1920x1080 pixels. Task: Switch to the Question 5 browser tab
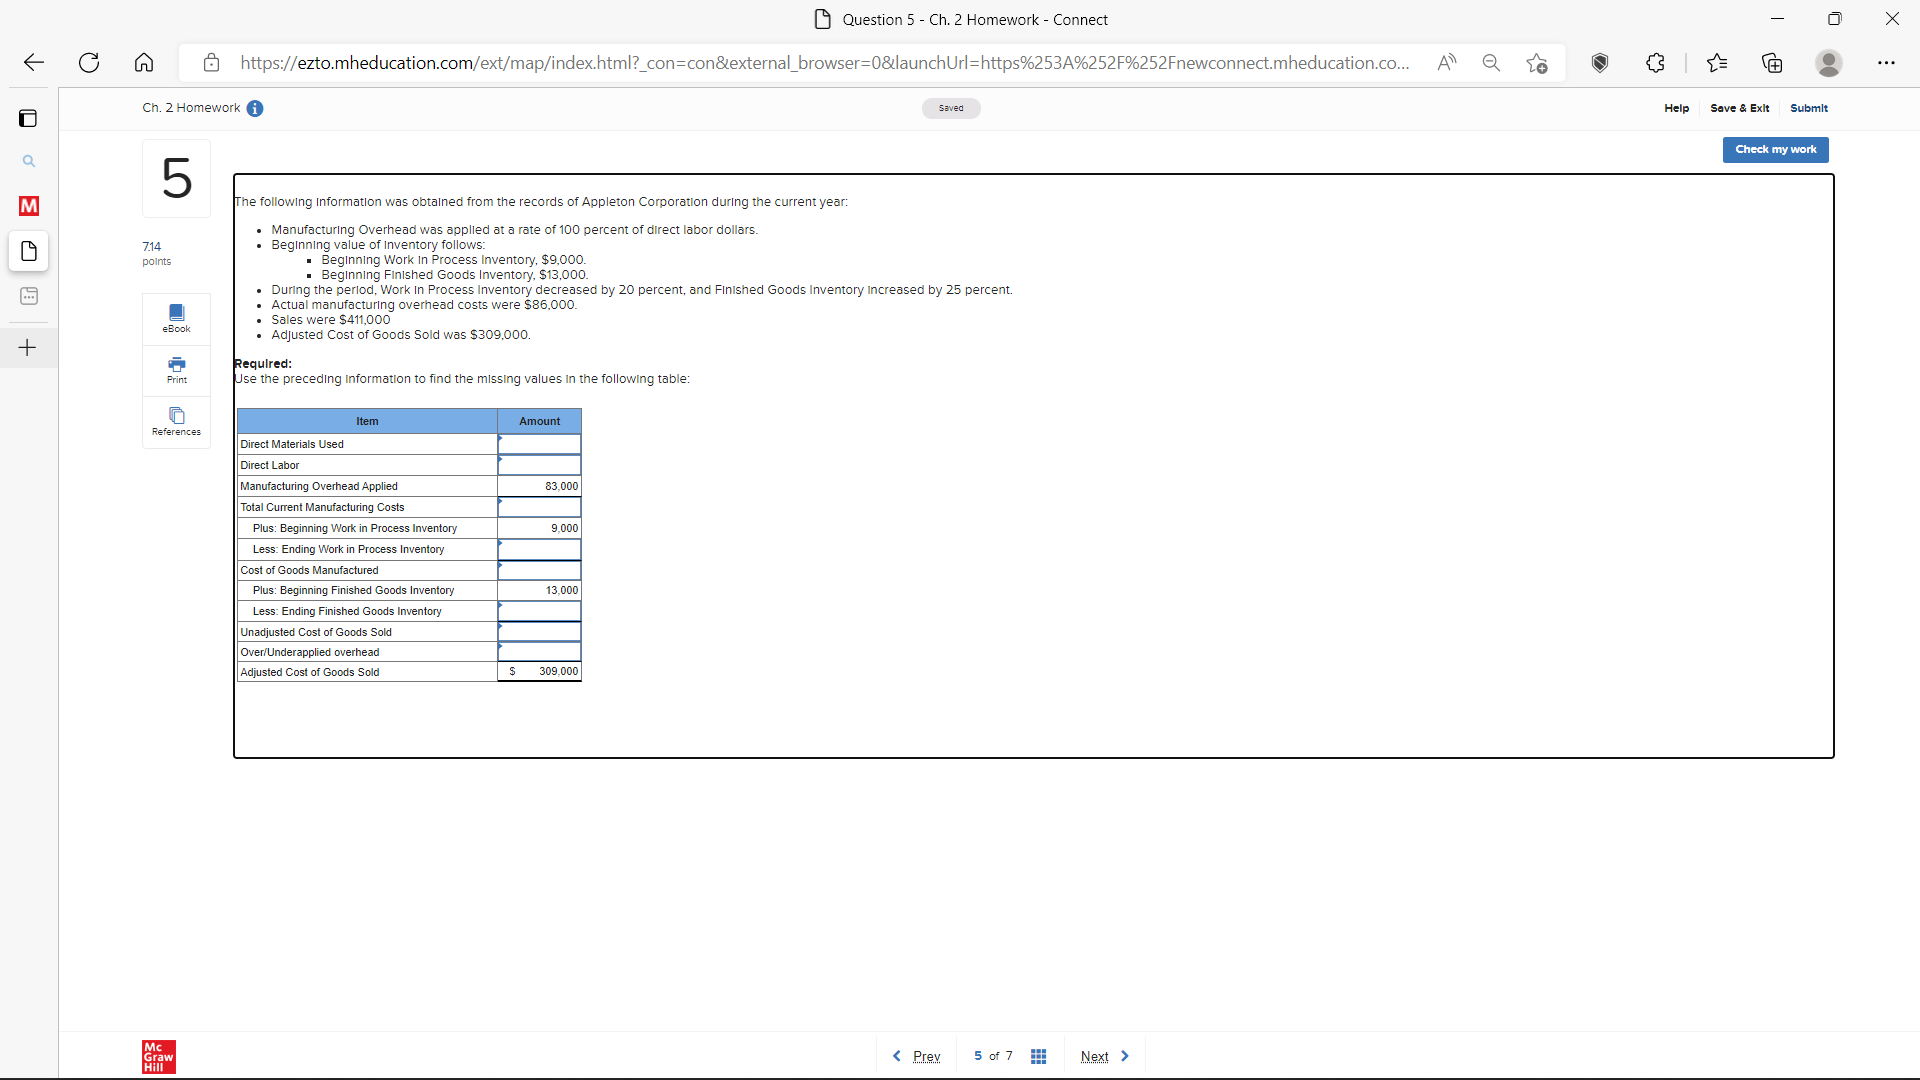960,19
